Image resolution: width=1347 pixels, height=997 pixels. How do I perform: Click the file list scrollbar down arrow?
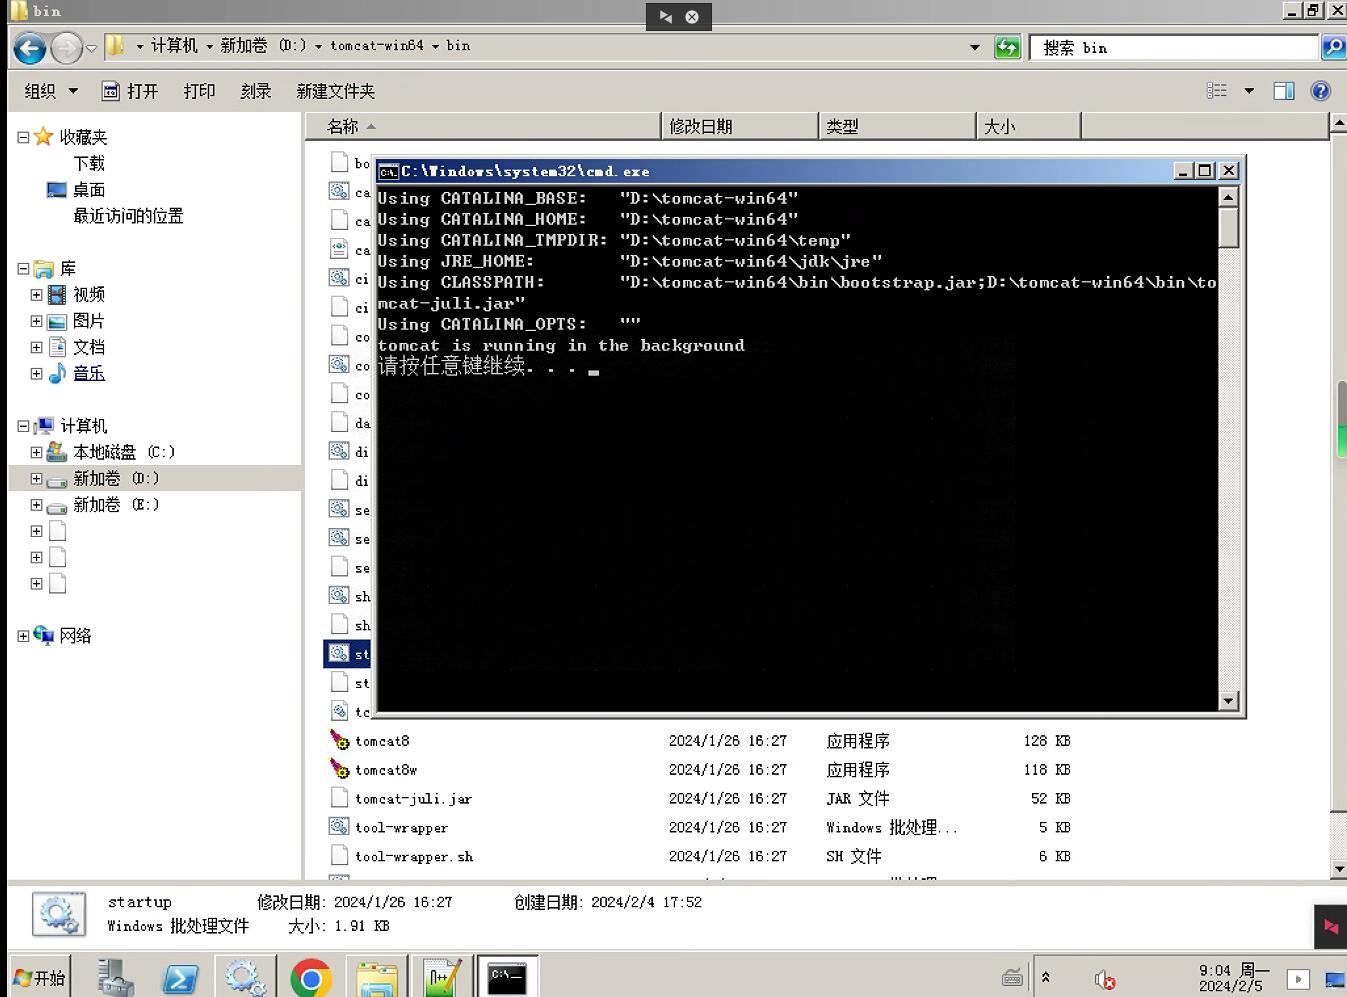click(1339, 870)
